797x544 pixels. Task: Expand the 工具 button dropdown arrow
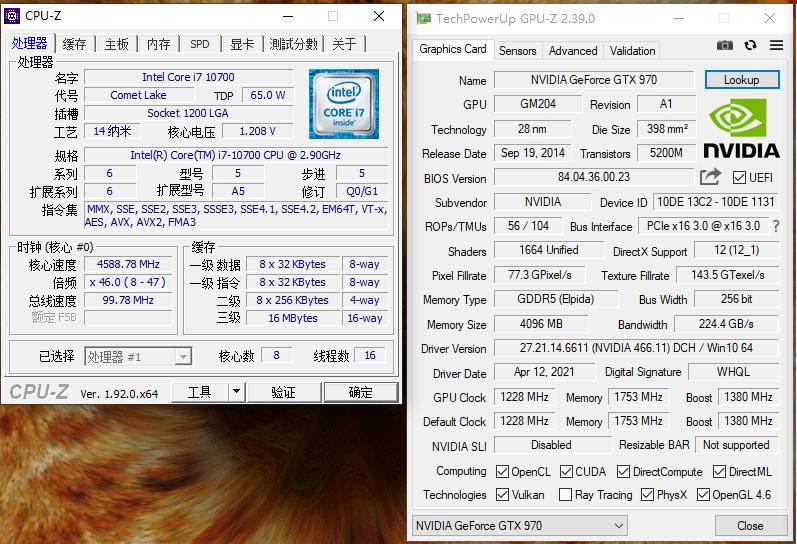(x=236, y=392)
